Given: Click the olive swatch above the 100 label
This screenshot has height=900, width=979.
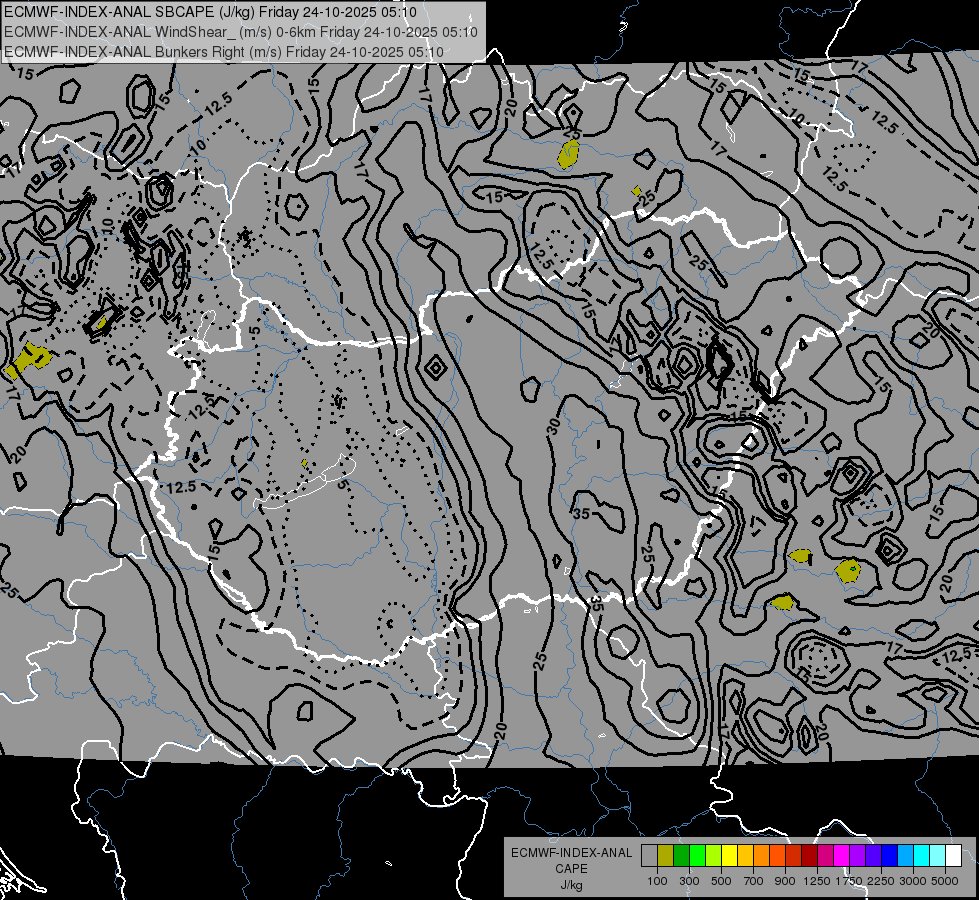Looking at the screenshot, I should tap(666, 856).
